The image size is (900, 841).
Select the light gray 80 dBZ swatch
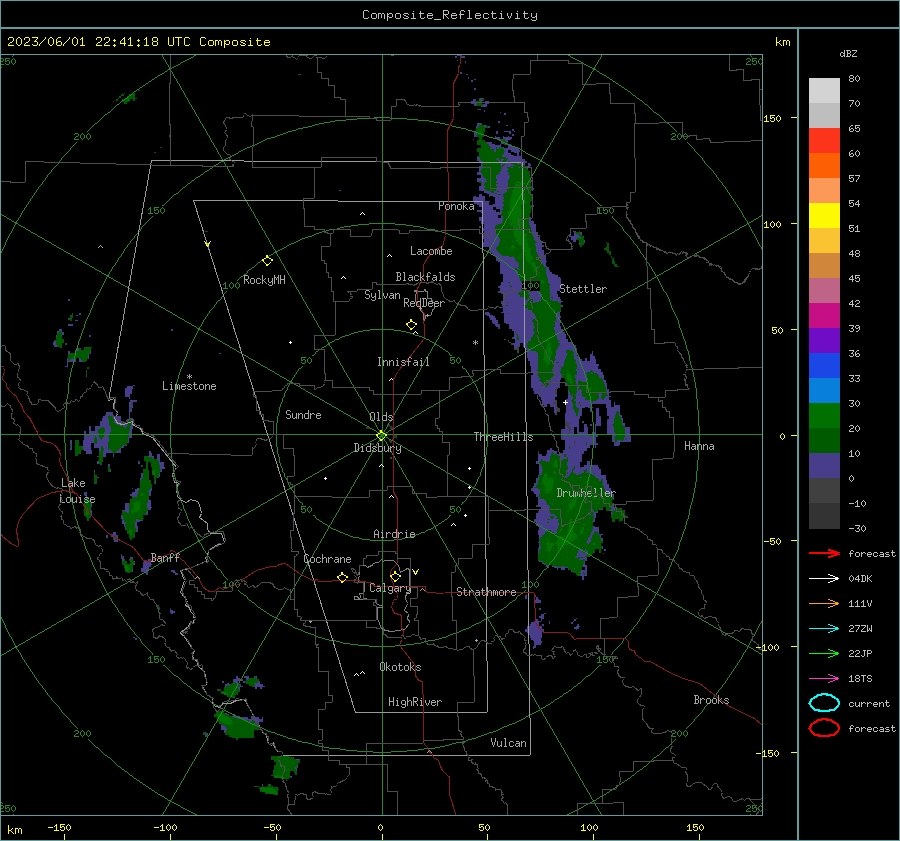[x=824, y=90]
